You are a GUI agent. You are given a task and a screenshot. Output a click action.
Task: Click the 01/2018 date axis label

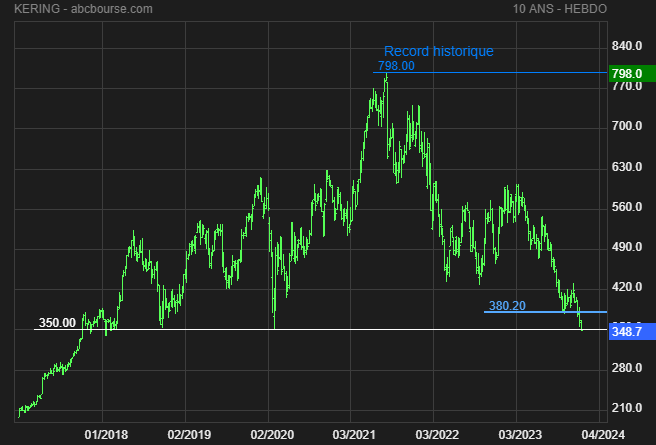pos(106,435)
